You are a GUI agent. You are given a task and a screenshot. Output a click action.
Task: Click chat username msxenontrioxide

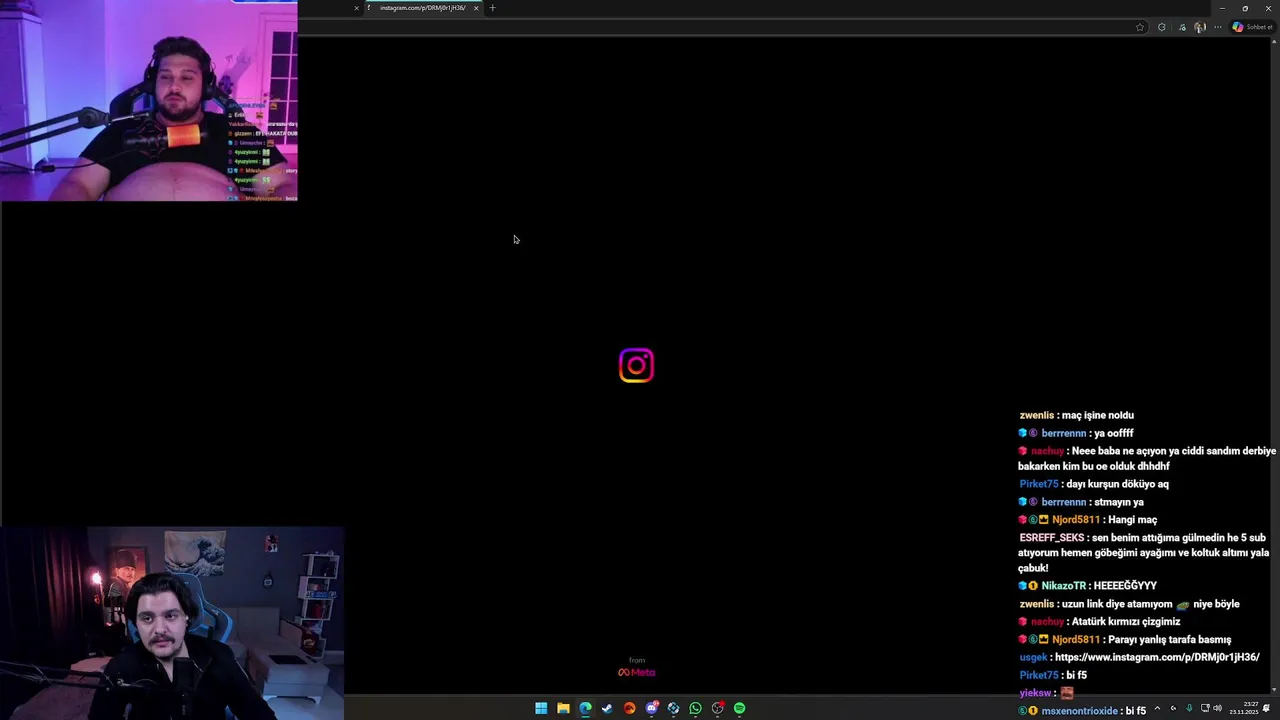tap(1079, 711)
